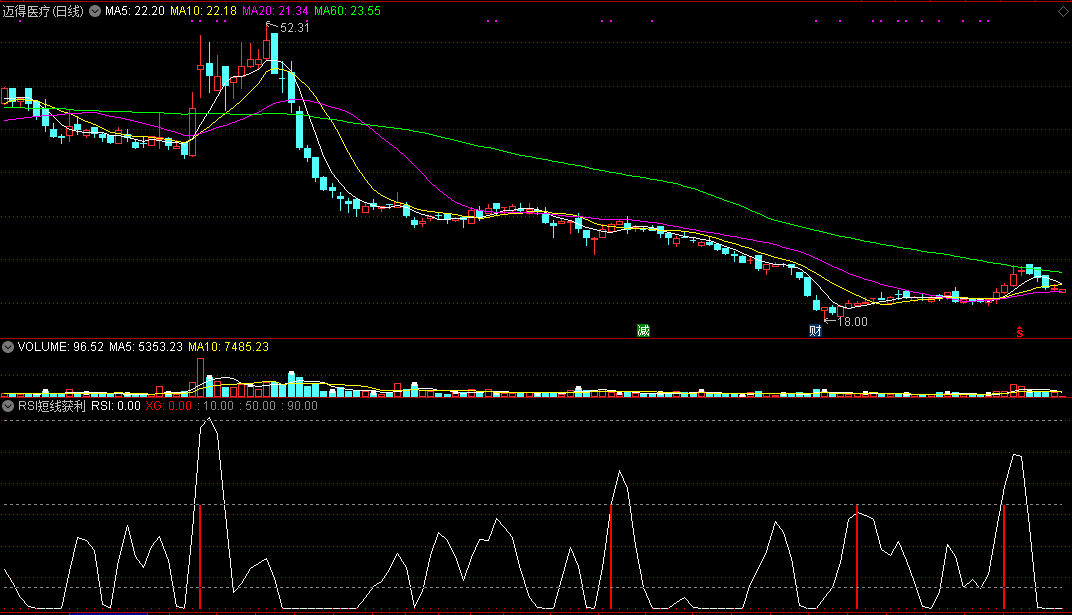
Task: Open the dropdown beside 迈得医疗(日线) title
Action: click(x=95, y=11)
